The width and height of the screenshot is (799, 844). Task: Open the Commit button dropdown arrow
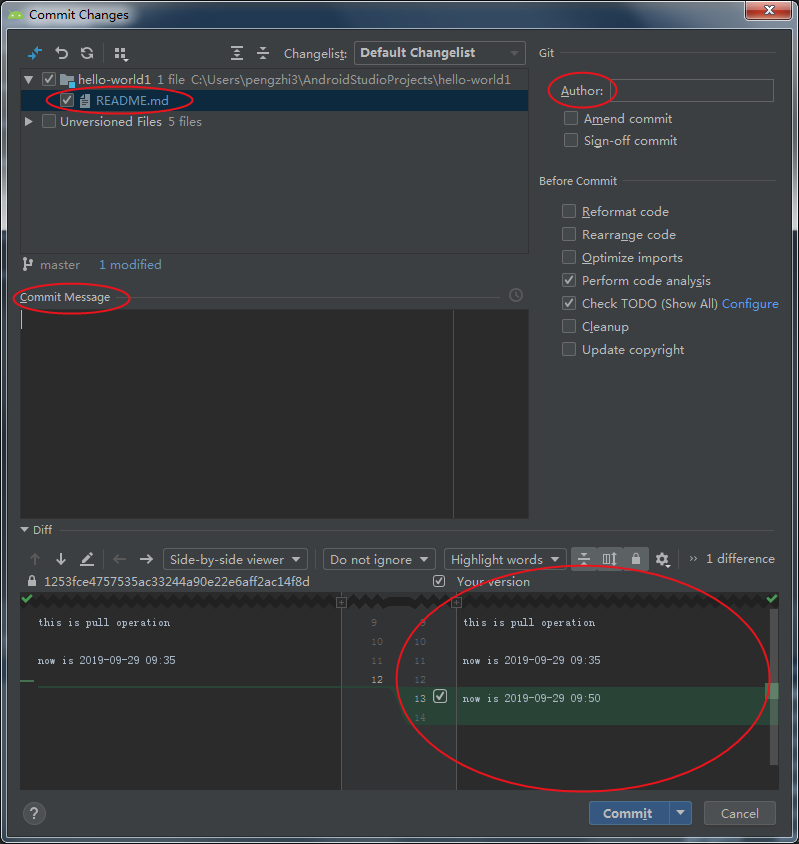click(681, 813)
